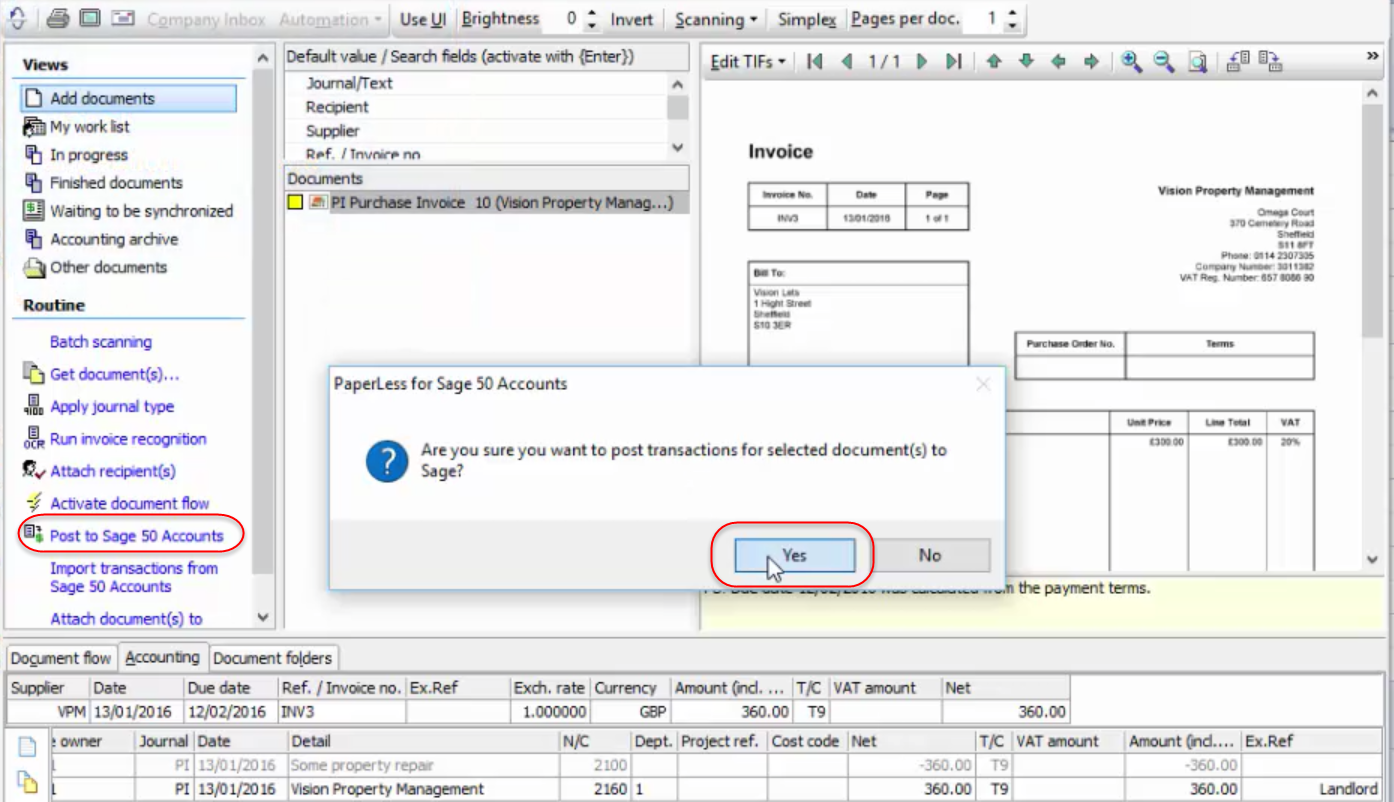This screenshot has height=802, width=1394.
Task: Open Waiting to be synchronized view
Action: (141, 211)
